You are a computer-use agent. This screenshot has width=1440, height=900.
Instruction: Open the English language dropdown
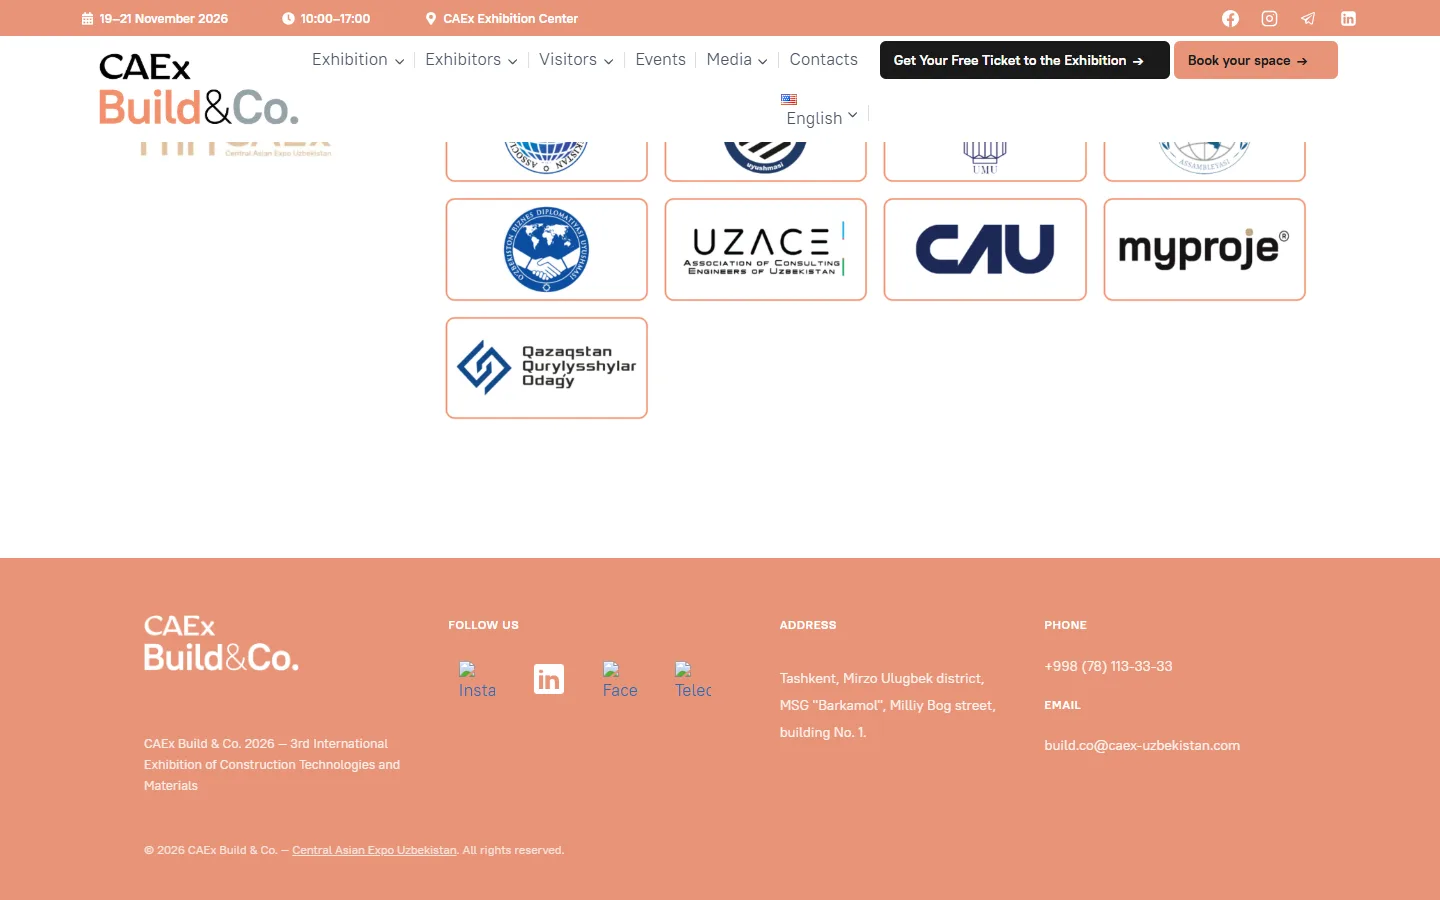(822, 118)
